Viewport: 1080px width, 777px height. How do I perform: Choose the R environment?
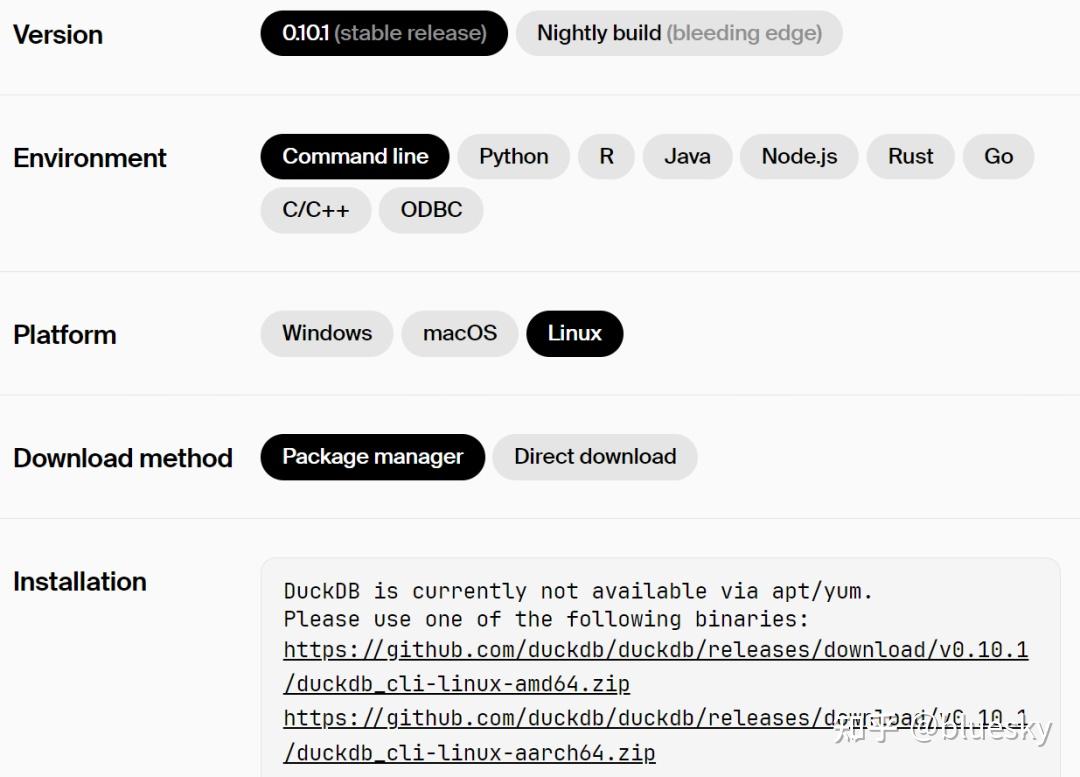[x=606, y=156]
